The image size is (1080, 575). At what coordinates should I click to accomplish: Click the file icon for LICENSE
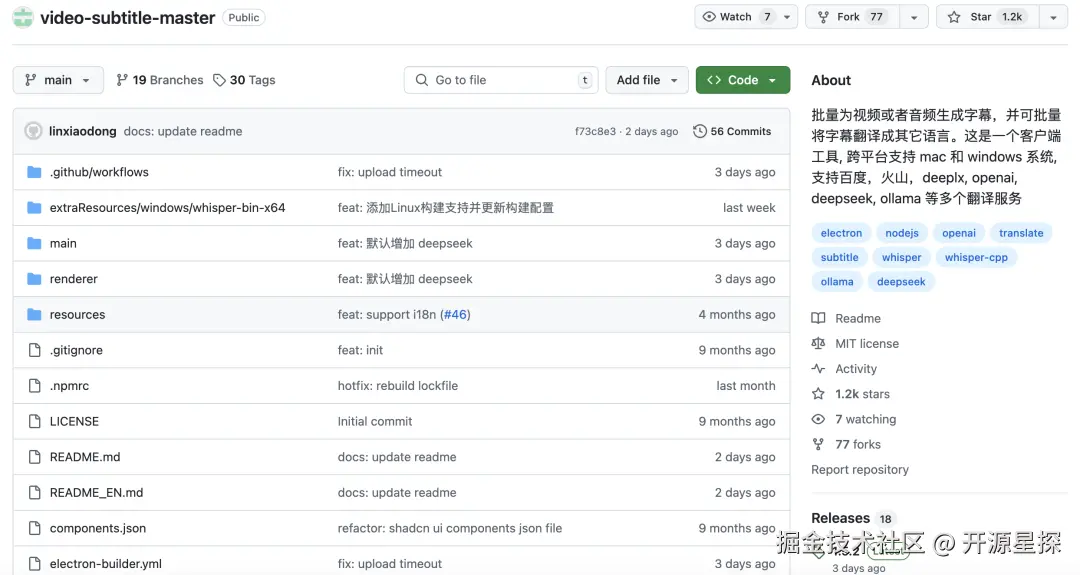(x=34, y=421)
